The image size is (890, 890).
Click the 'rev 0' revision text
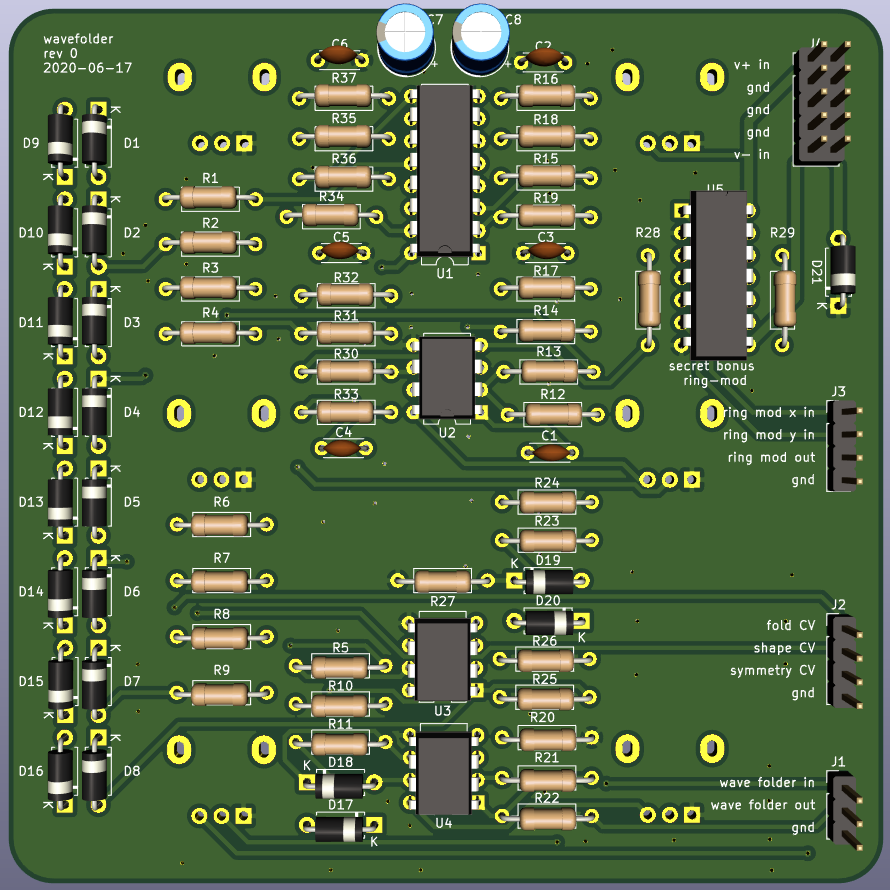tap(61, 53)
